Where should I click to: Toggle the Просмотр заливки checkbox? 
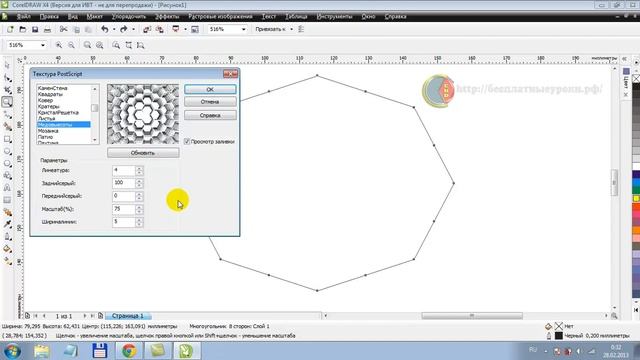tap(187, 141)
